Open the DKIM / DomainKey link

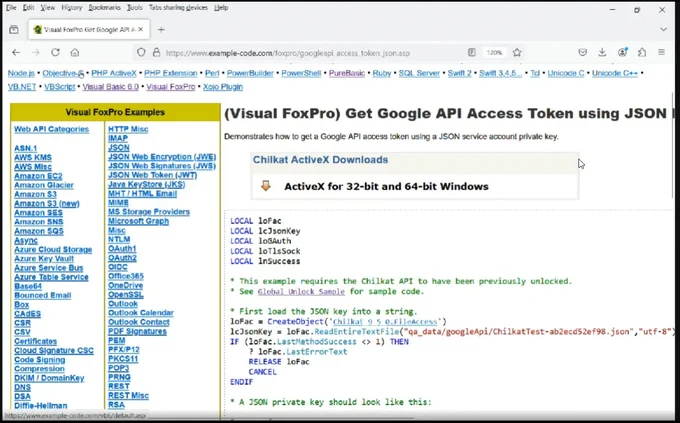[x=49, y=378]
